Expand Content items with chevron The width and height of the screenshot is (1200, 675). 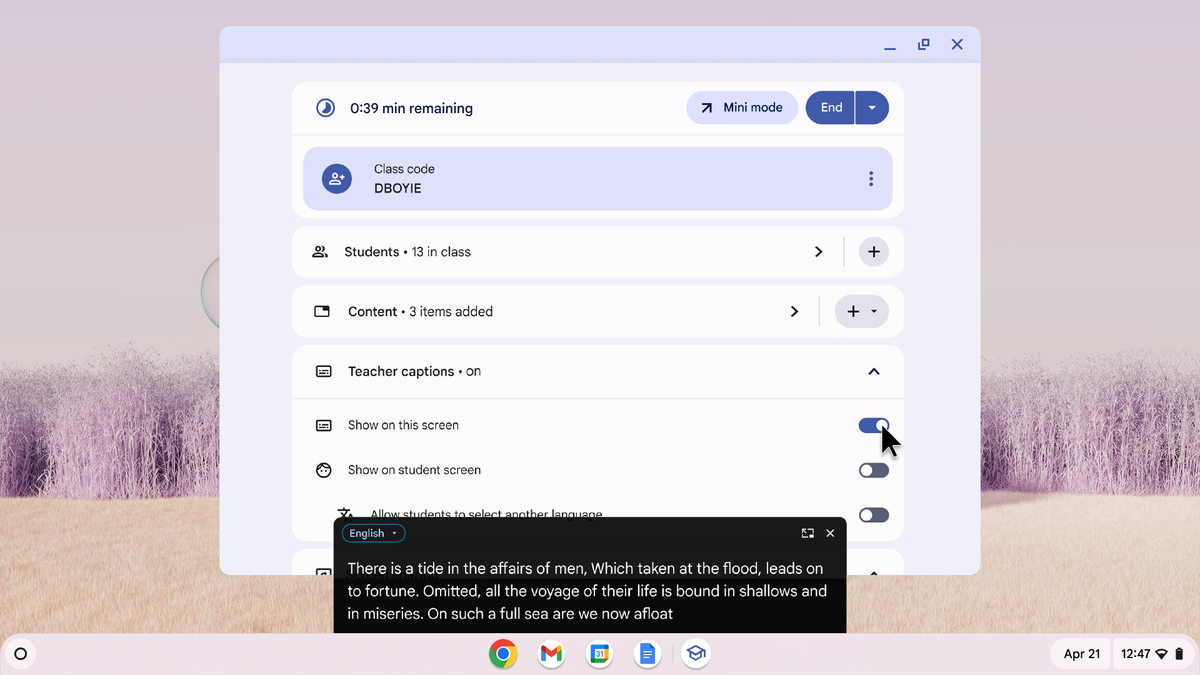tap(794, 312)
